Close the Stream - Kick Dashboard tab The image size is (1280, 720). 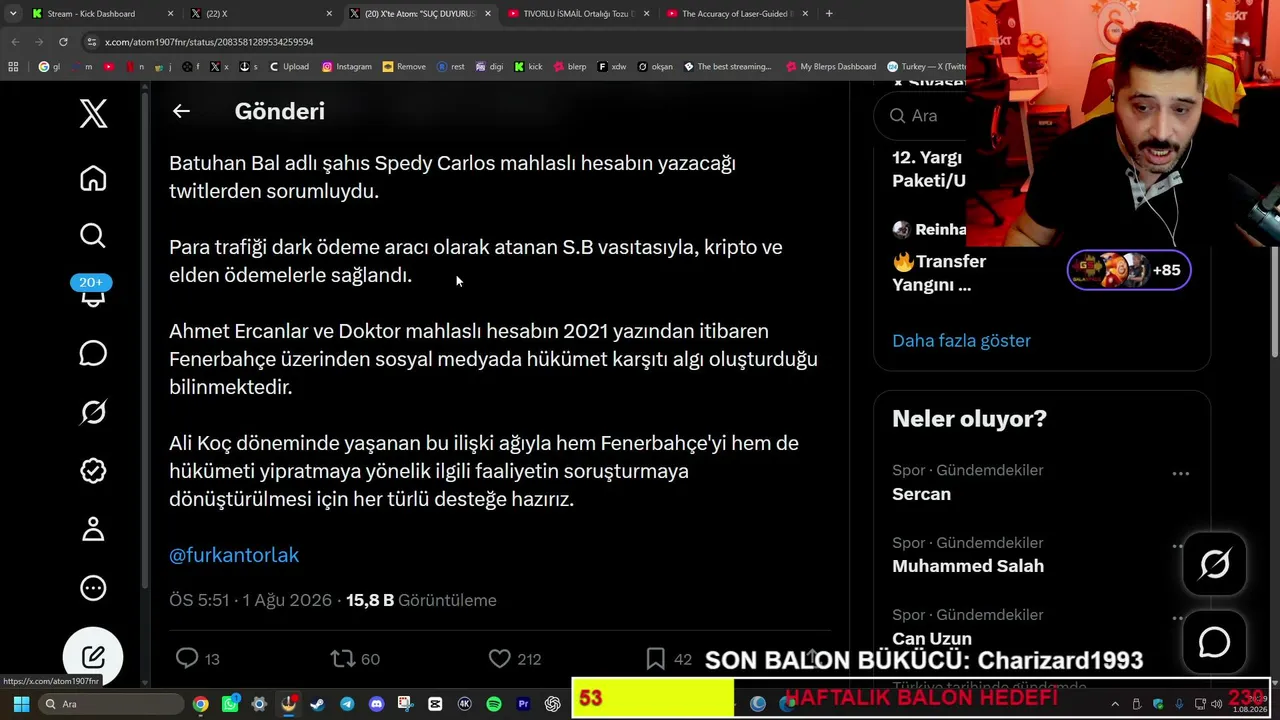170,14
